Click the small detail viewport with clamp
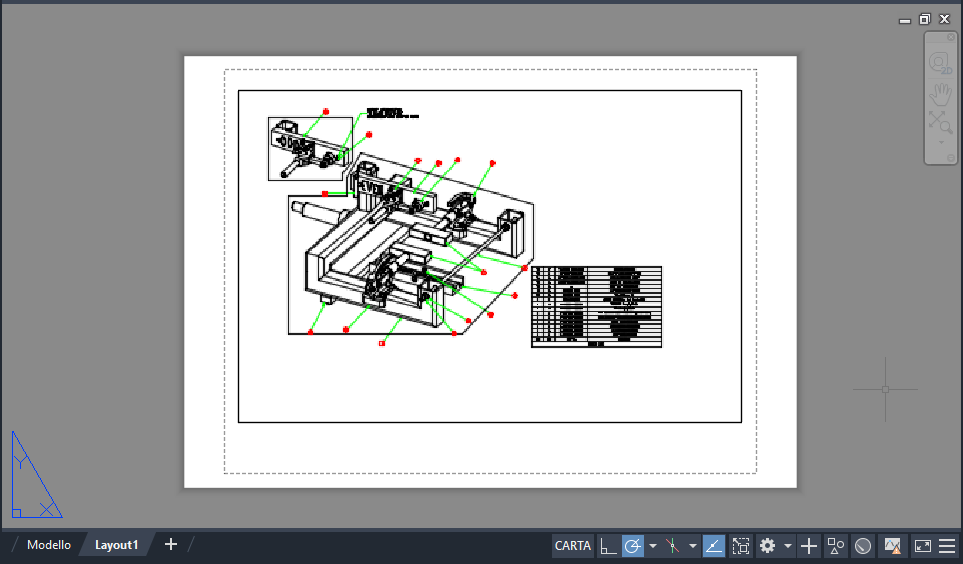 310,149
